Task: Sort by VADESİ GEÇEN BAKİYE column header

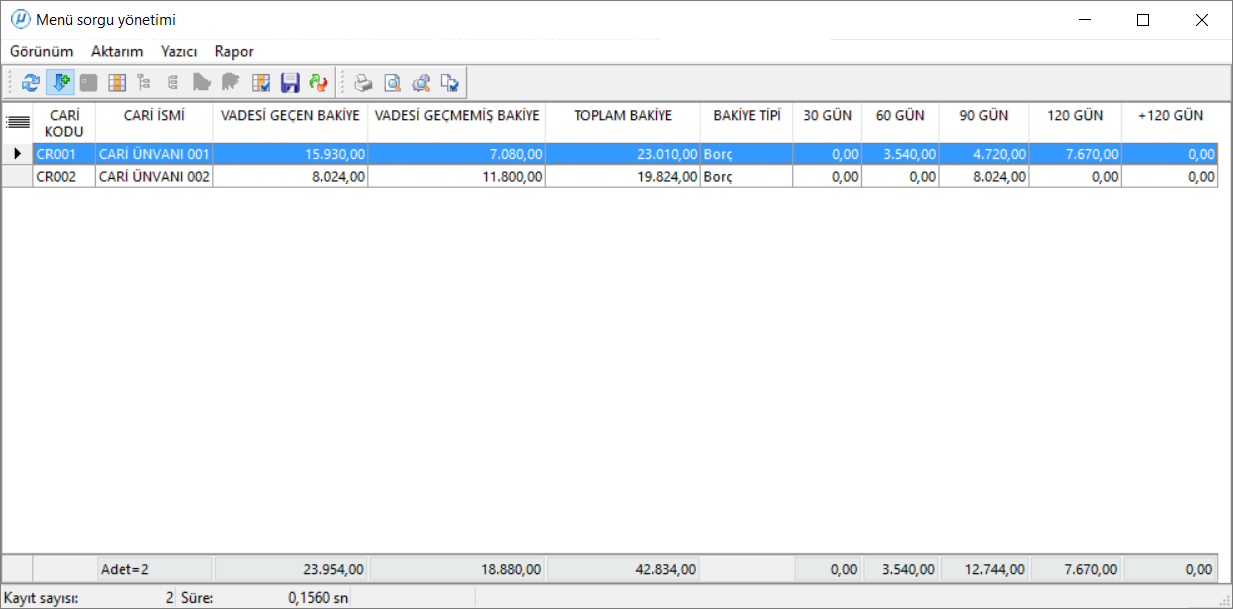Action: pyautogui.click(x=290, y=116)
